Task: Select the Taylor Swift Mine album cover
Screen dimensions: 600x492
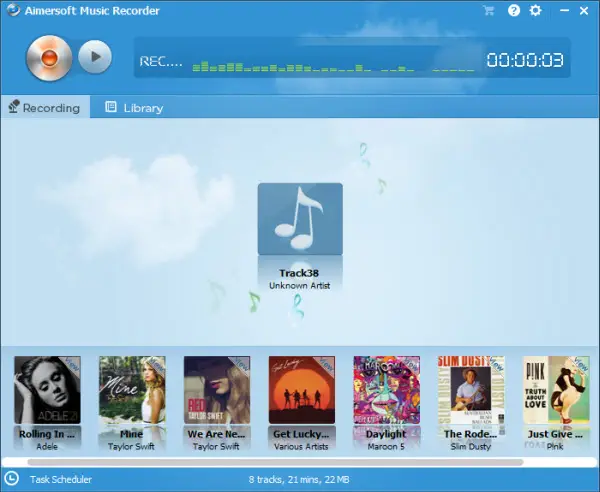Action: click(132, 390)
